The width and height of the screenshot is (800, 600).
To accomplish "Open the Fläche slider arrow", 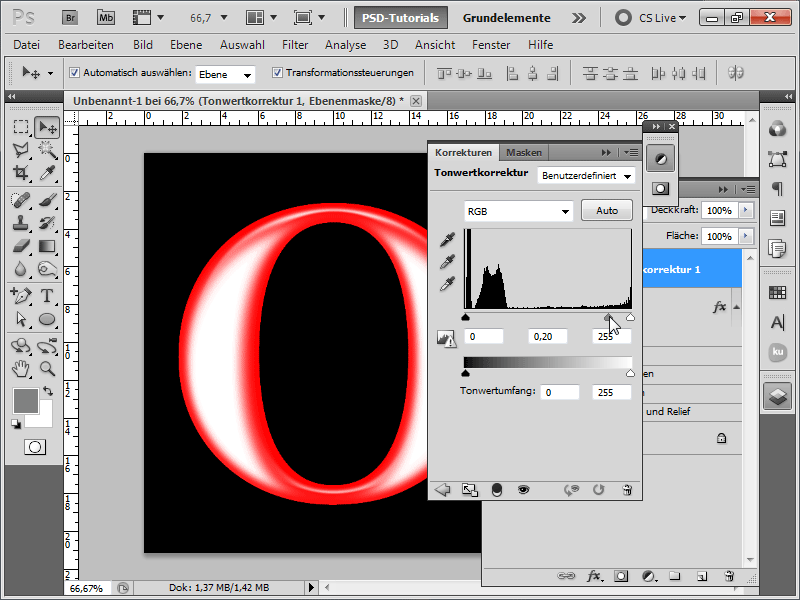I will (746, 236).
